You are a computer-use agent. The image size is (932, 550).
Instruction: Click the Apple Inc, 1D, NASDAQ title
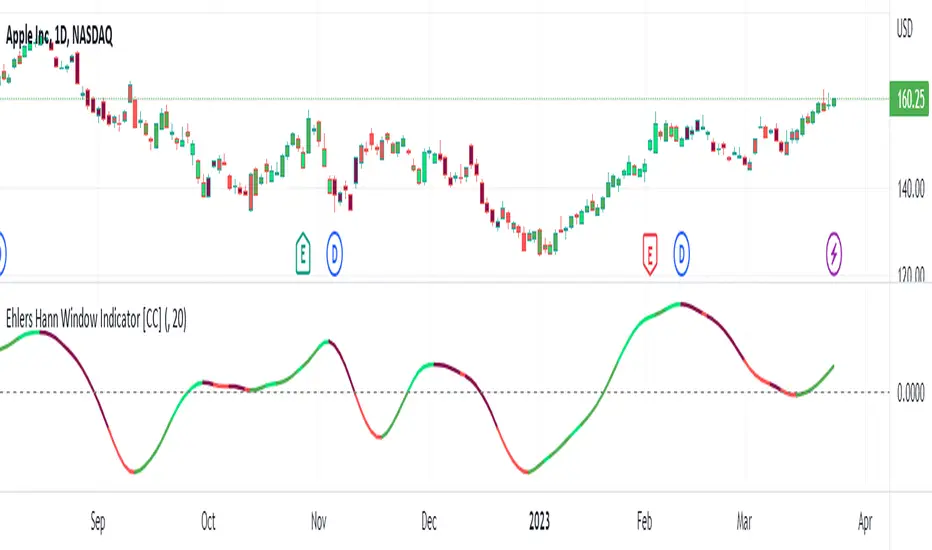[59, 36]
